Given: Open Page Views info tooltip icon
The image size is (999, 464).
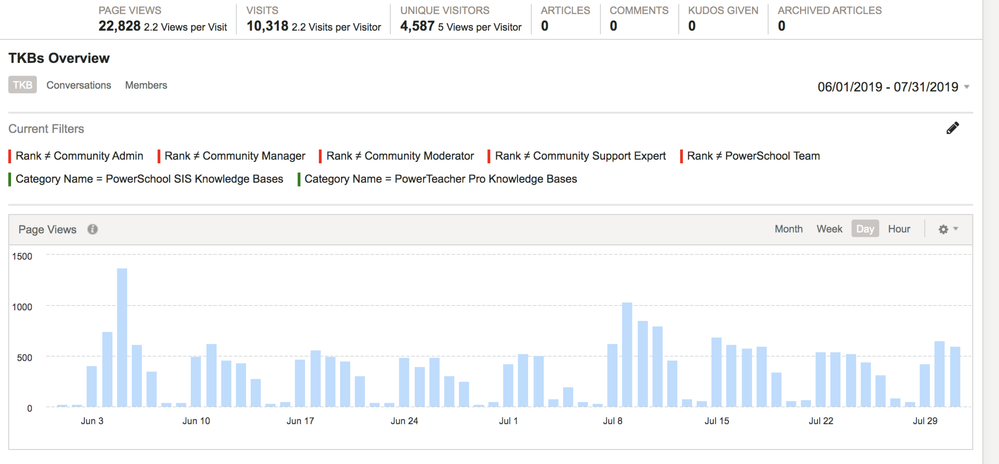Looking at the screenshot, I should pos(92,229).
